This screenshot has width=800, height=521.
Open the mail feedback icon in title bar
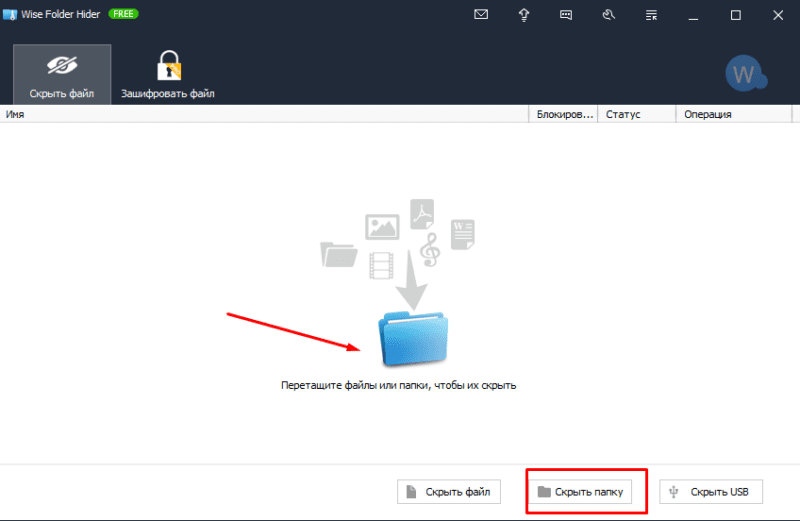coord(481,15)
